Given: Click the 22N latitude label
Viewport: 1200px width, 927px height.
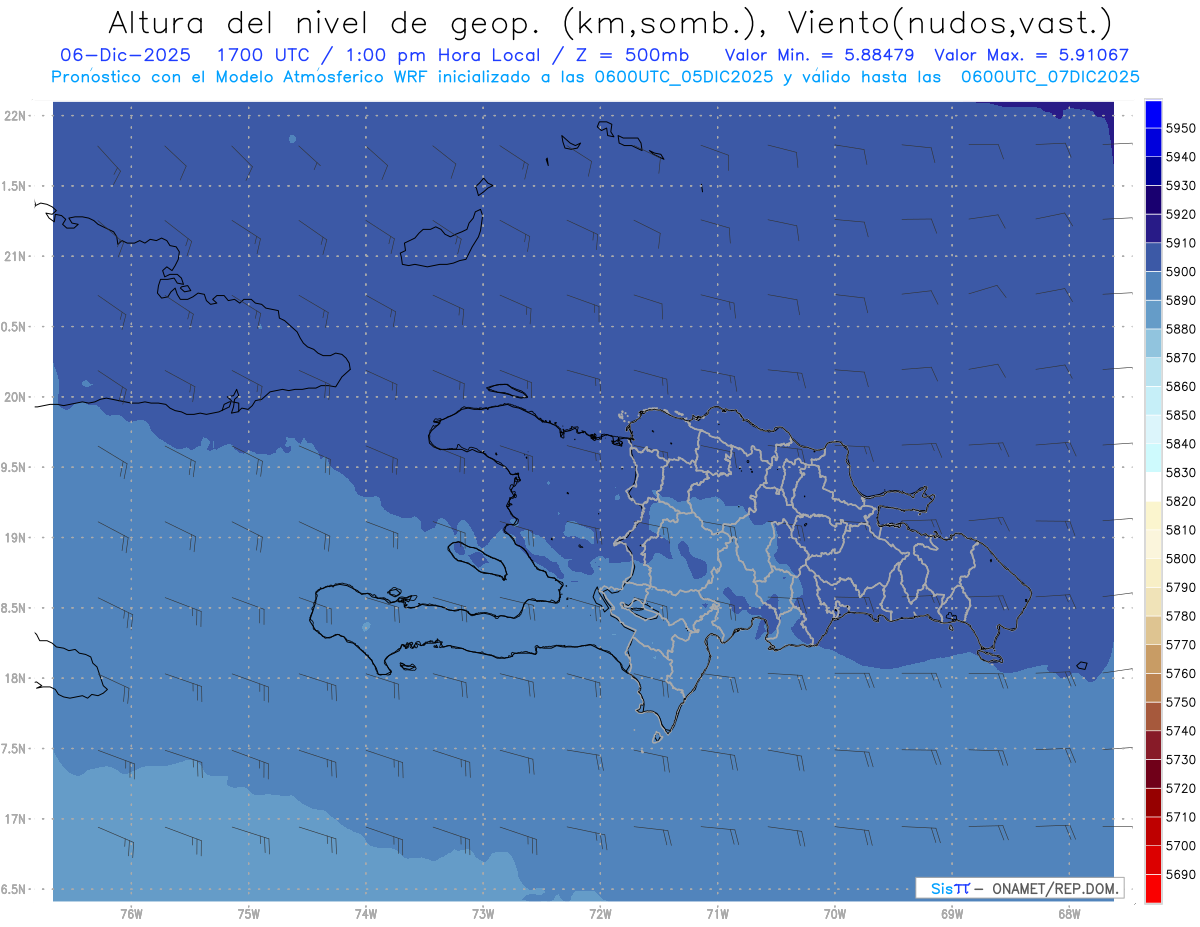Looking at the screenshot, I should [17, 116].
